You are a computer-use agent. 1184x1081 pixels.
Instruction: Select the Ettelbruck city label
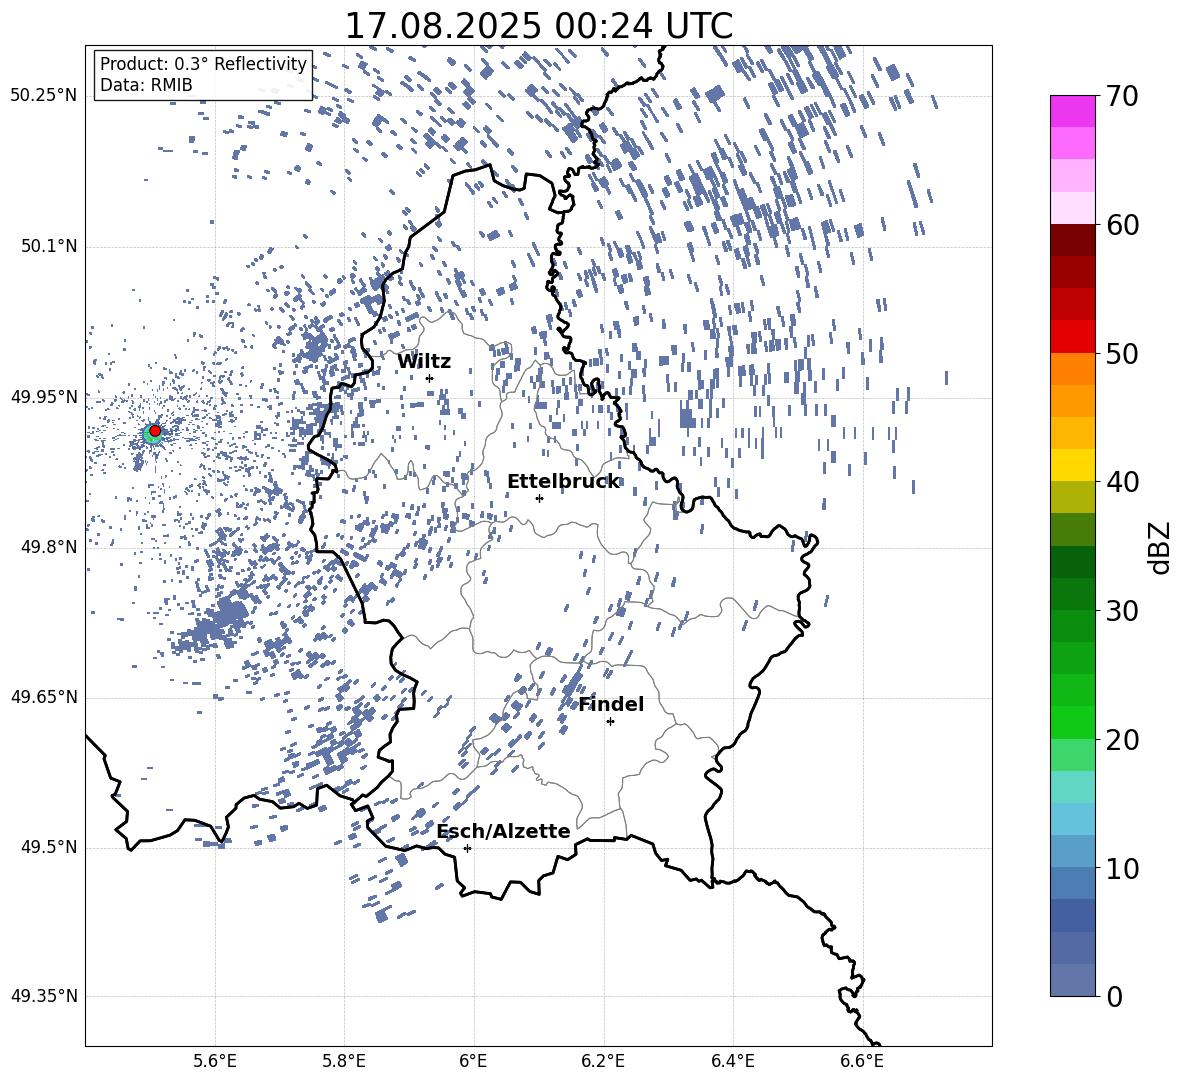pos(563,482)
